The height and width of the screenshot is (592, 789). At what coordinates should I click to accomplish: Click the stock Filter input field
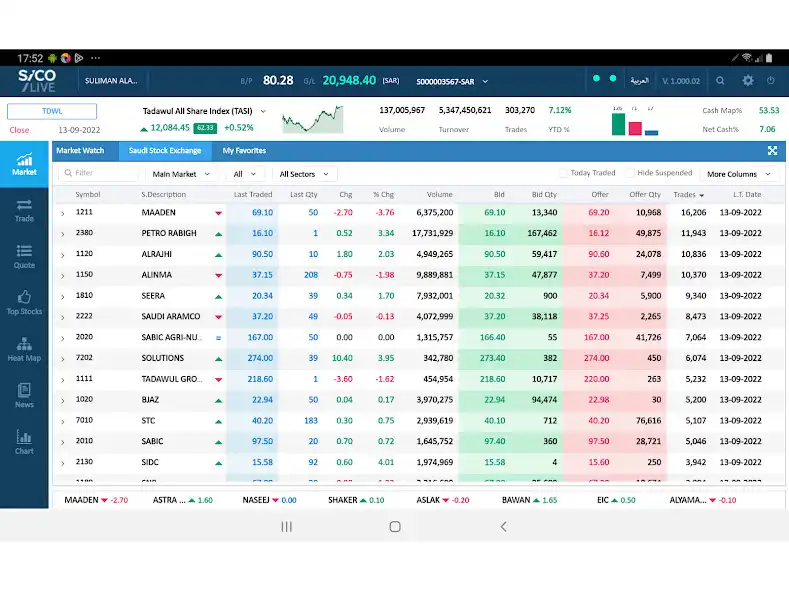pyautogui.click(x=100, y=174)
